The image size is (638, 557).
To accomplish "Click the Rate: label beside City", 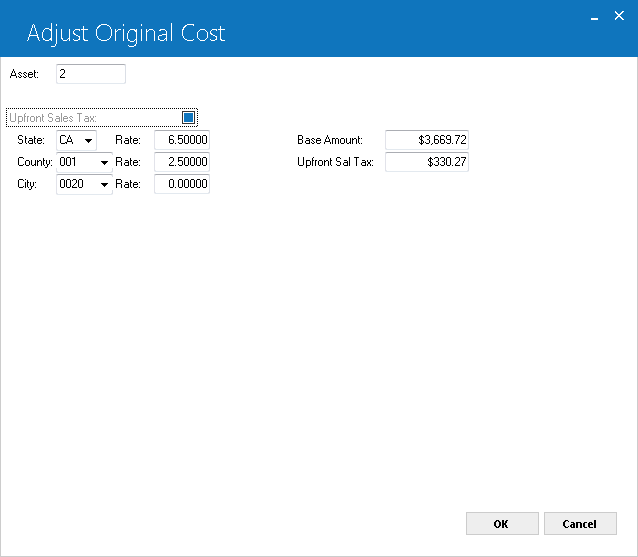I will (128, 184).
